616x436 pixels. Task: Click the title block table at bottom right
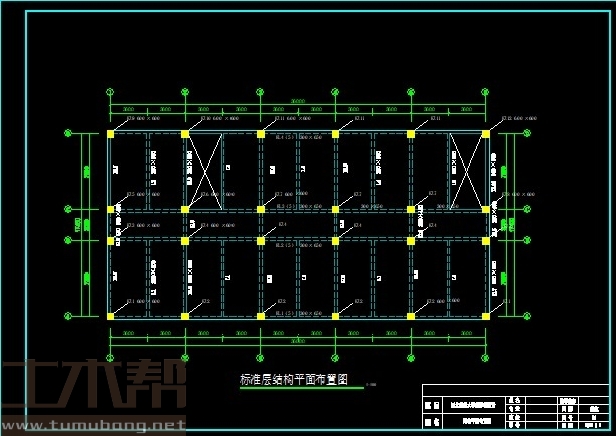514,408
